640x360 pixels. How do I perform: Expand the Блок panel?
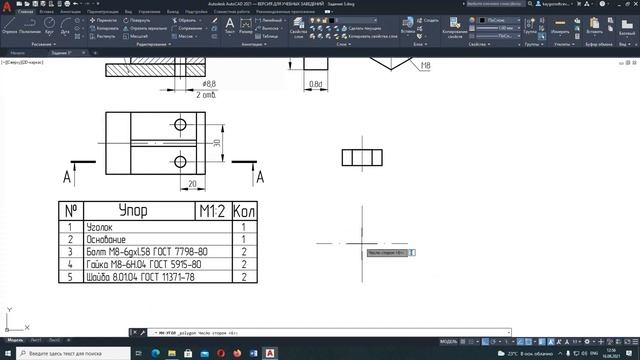[x=420, y=44]
